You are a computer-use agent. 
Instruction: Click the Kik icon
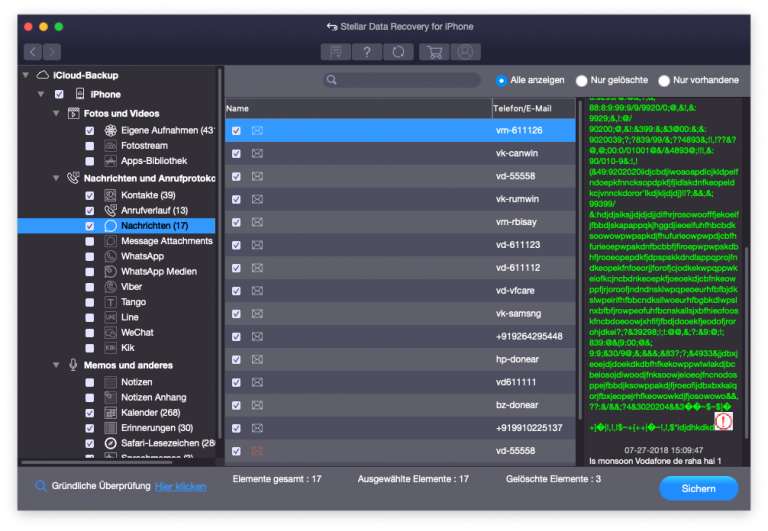(x=111, y=348)
